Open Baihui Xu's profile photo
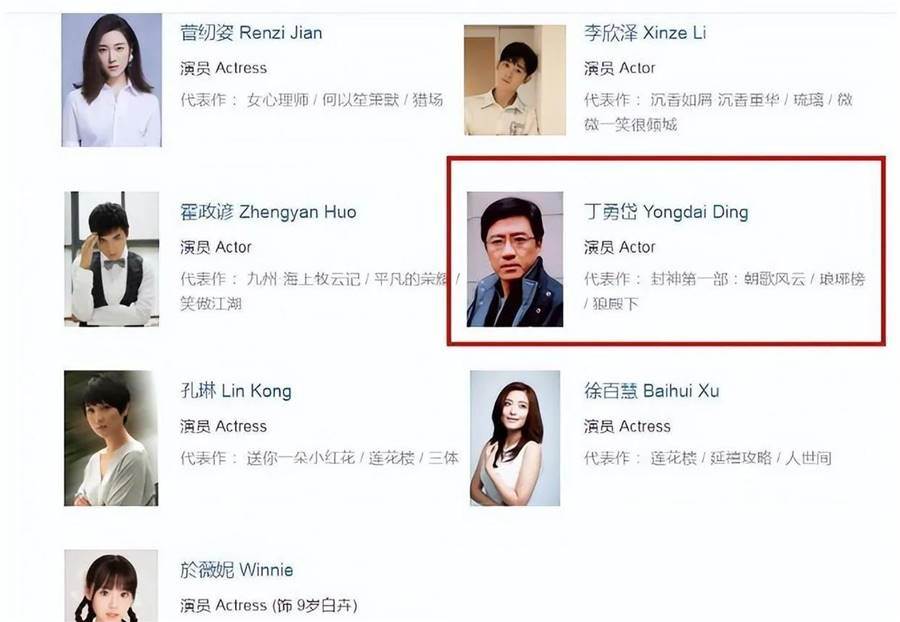The width and height of the screenshot is (900, 622). [515, 438]
